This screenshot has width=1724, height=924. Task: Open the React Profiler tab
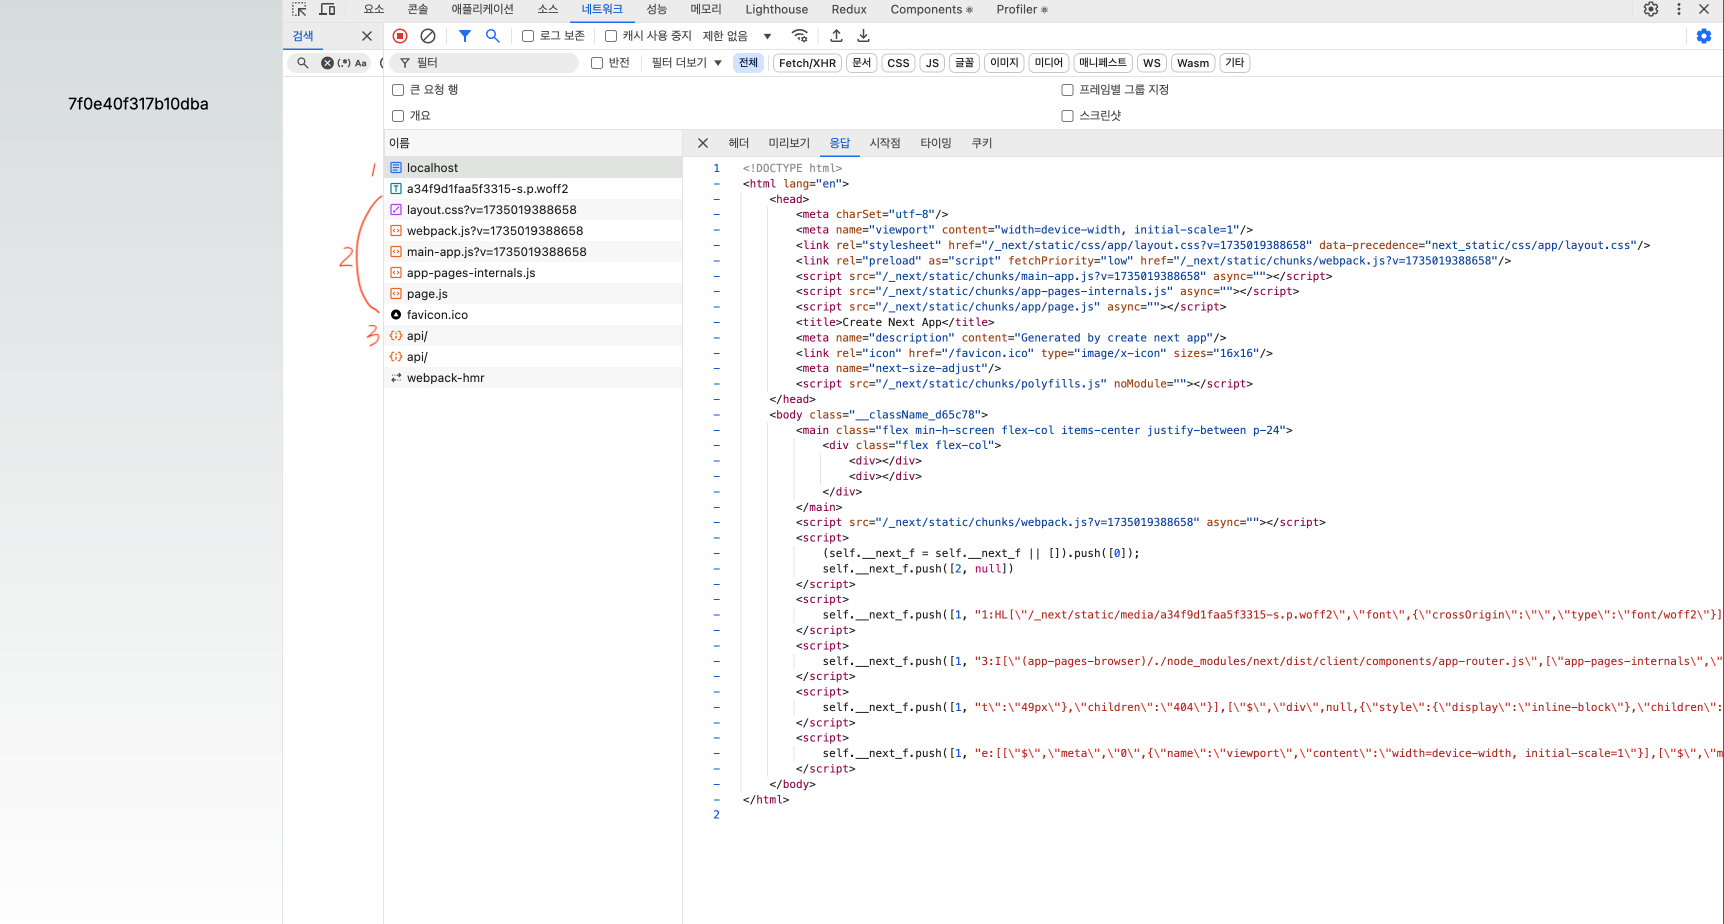tap(1022, 9)
